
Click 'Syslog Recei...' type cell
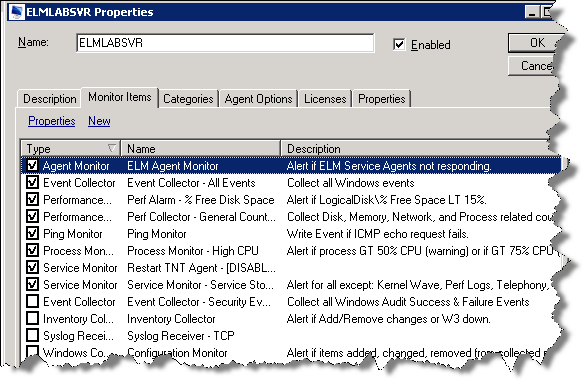click(x=78, y=336)
